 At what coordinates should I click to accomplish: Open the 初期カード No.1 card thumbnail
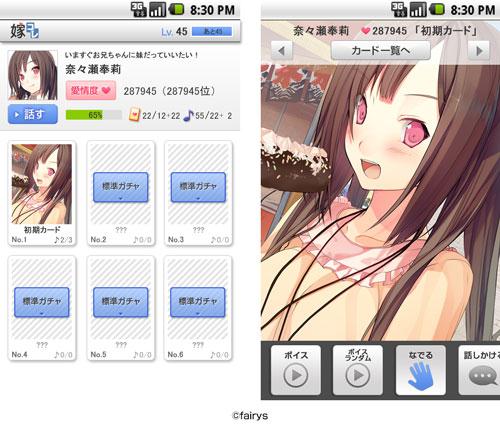click(x=42, y=184)
